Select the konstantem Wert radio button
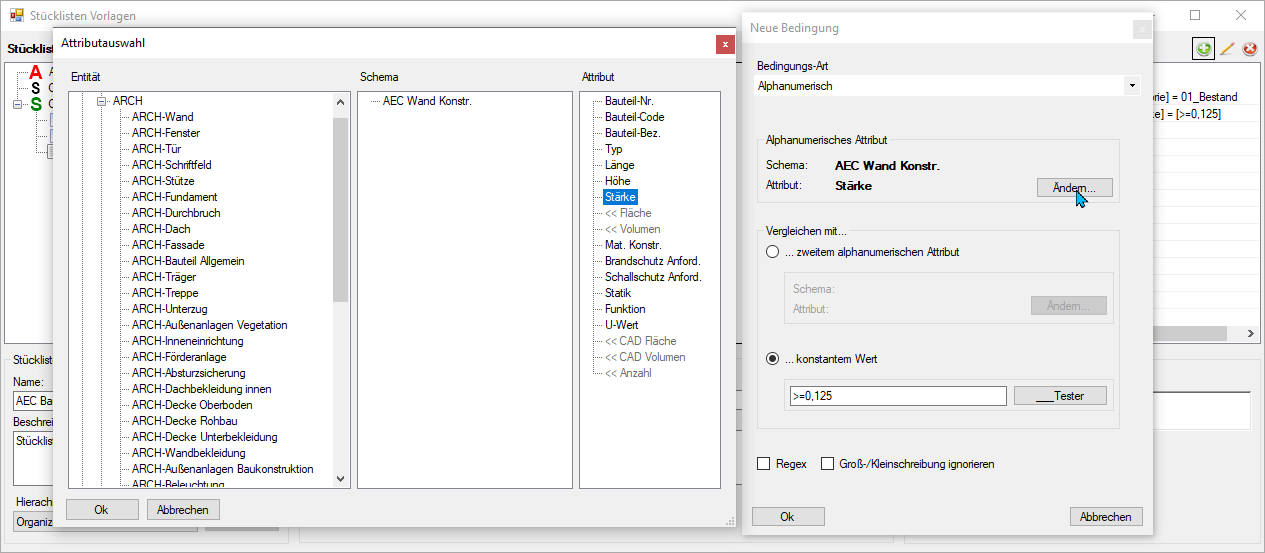 772,359
